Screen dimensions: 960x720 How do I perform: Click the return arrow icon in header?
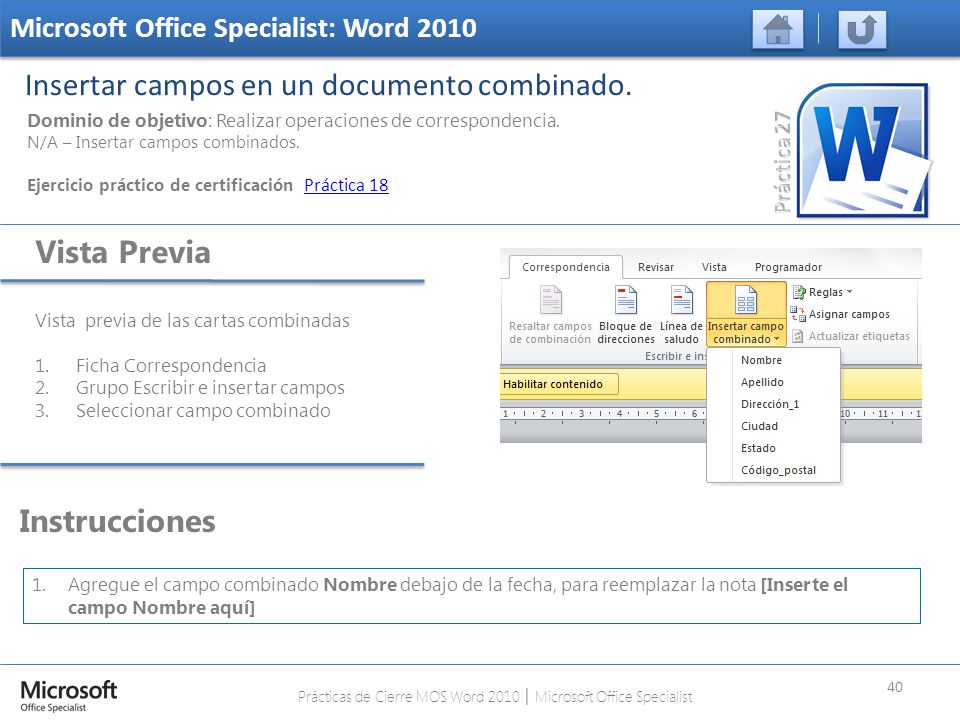click(x=862, y=29)
